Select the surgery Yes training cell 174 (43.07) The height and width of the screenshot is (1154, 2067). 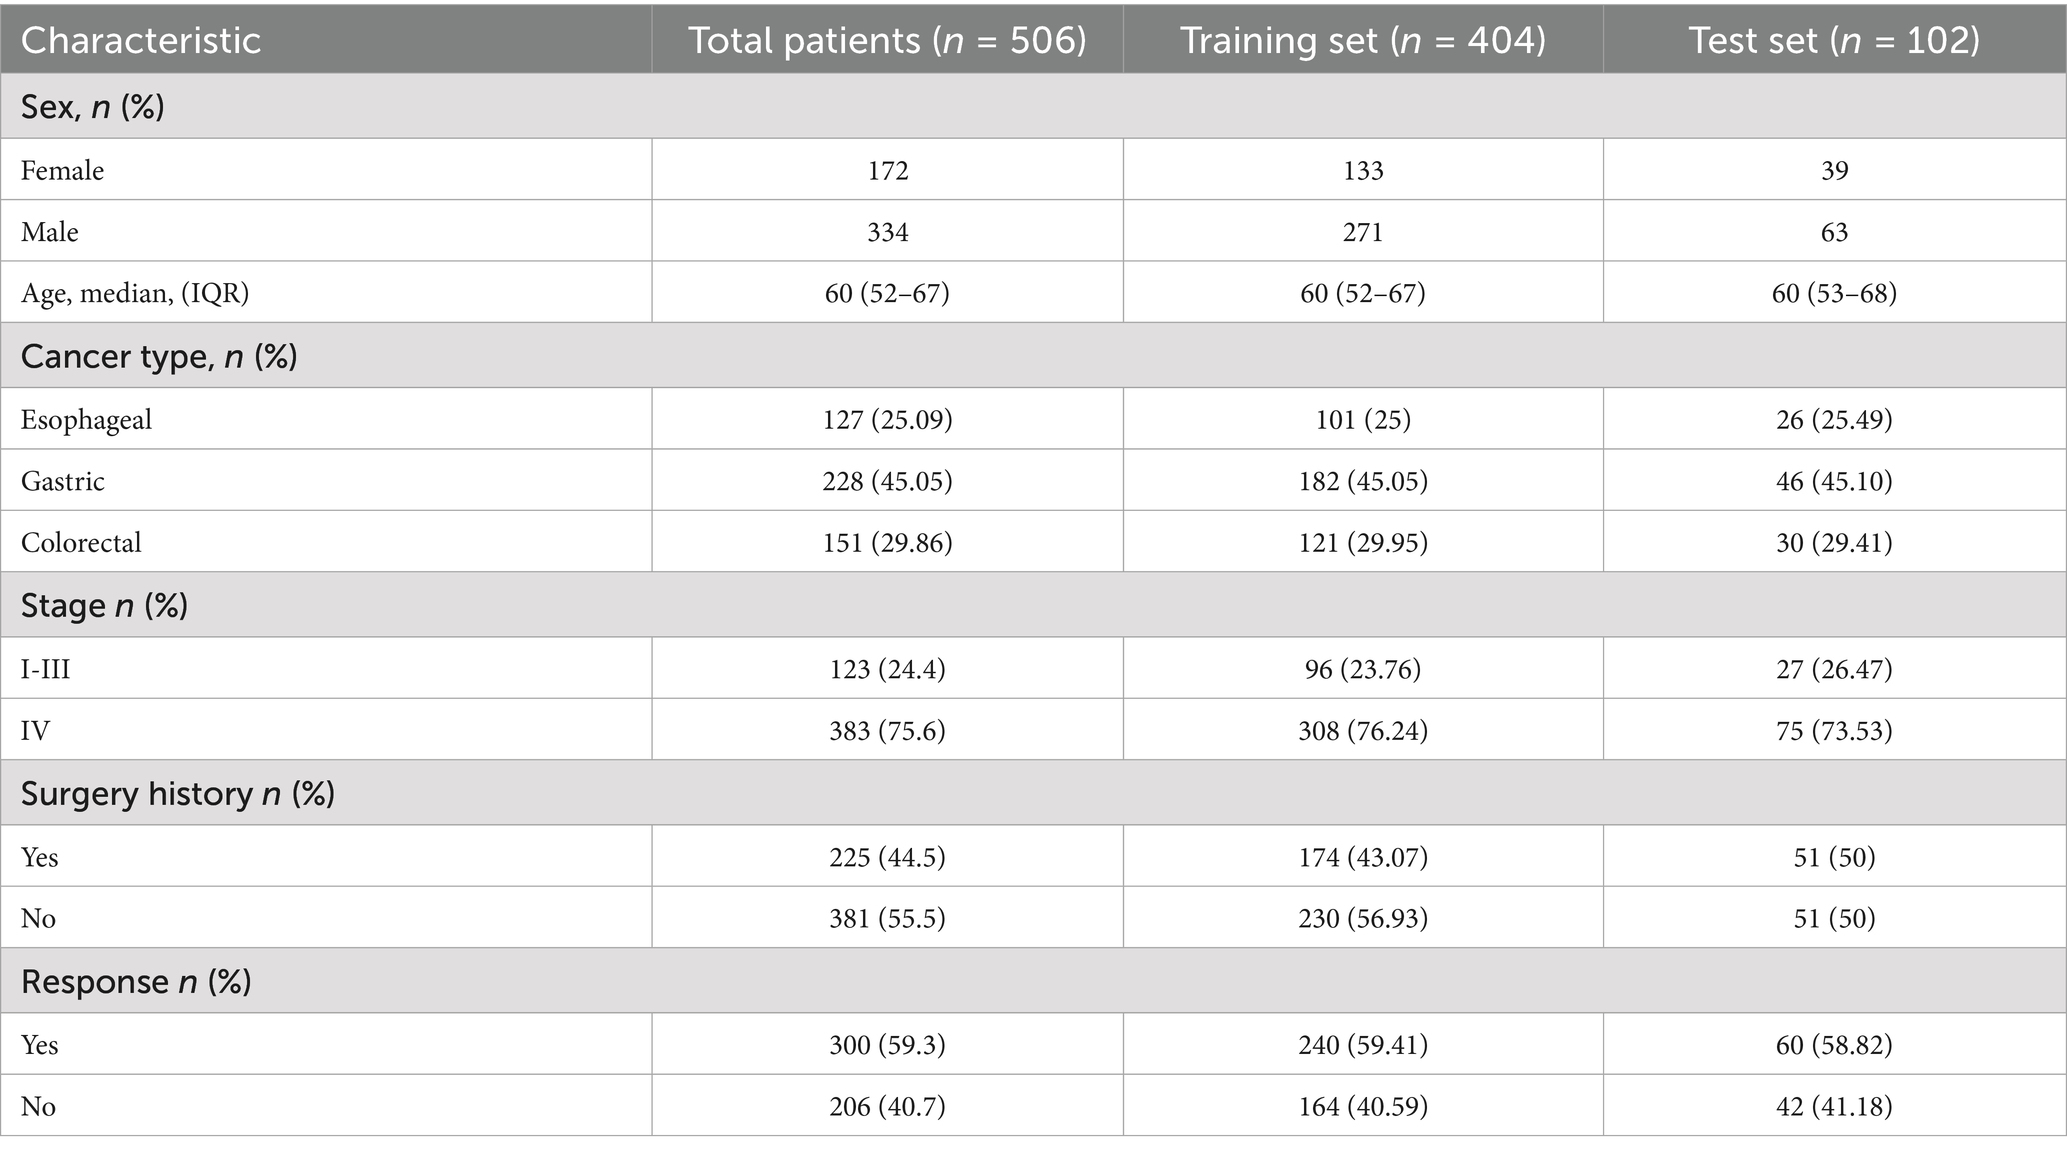click(1362, 857)
